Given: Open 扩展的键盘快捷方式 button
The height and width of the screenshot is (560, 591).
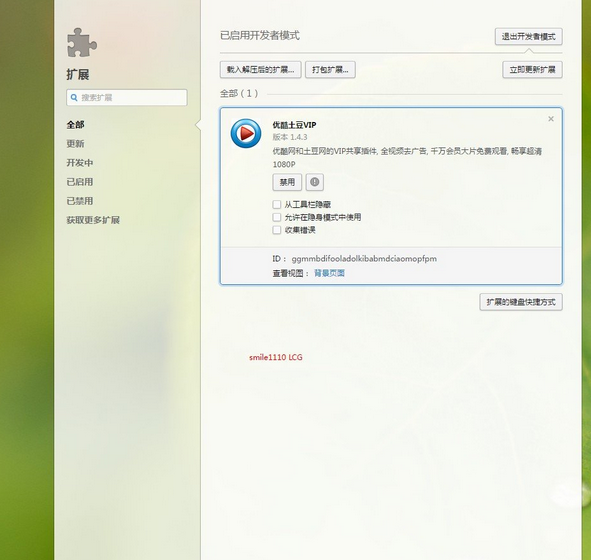Looking at the screenshot, I should pos(521,302).
